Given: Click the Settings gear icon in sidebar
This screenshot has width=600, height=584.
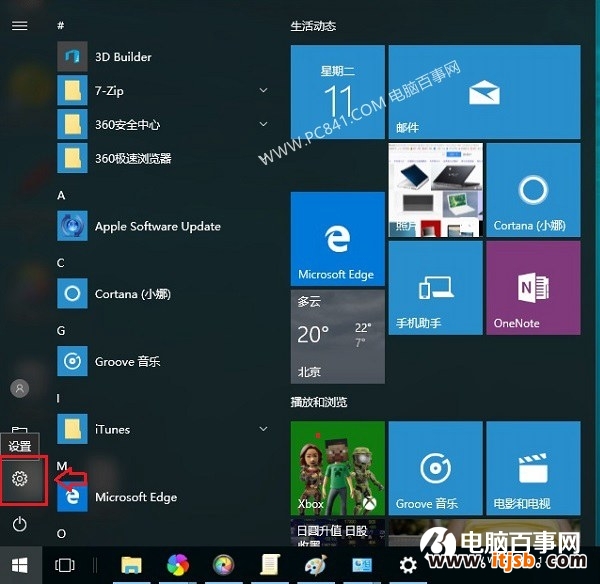Looking at the screenshot, I should point(19,479).
